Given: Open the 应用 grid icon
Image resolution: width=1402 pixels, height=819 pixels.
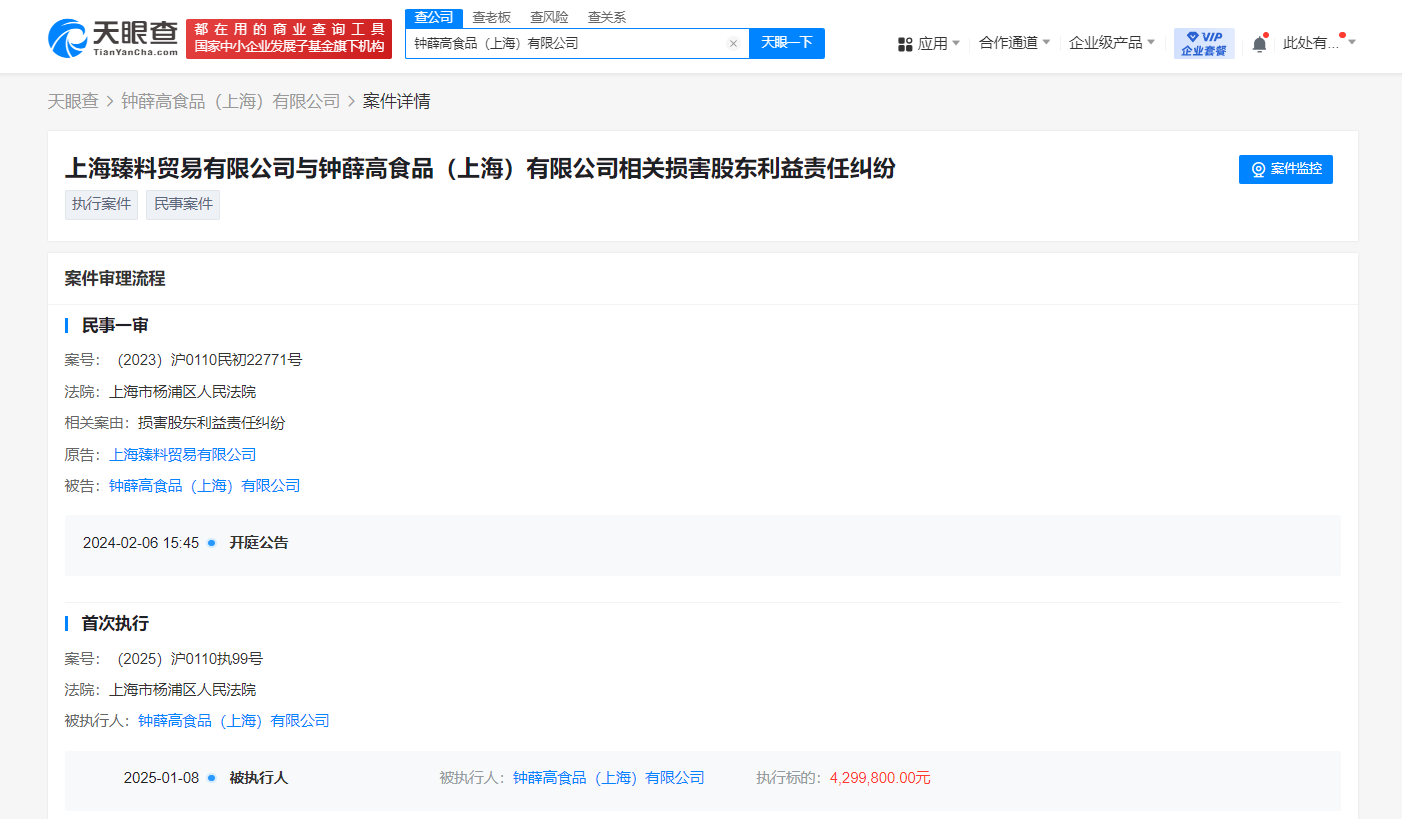Looking at the screenshot, I should [x=905, y=44].
